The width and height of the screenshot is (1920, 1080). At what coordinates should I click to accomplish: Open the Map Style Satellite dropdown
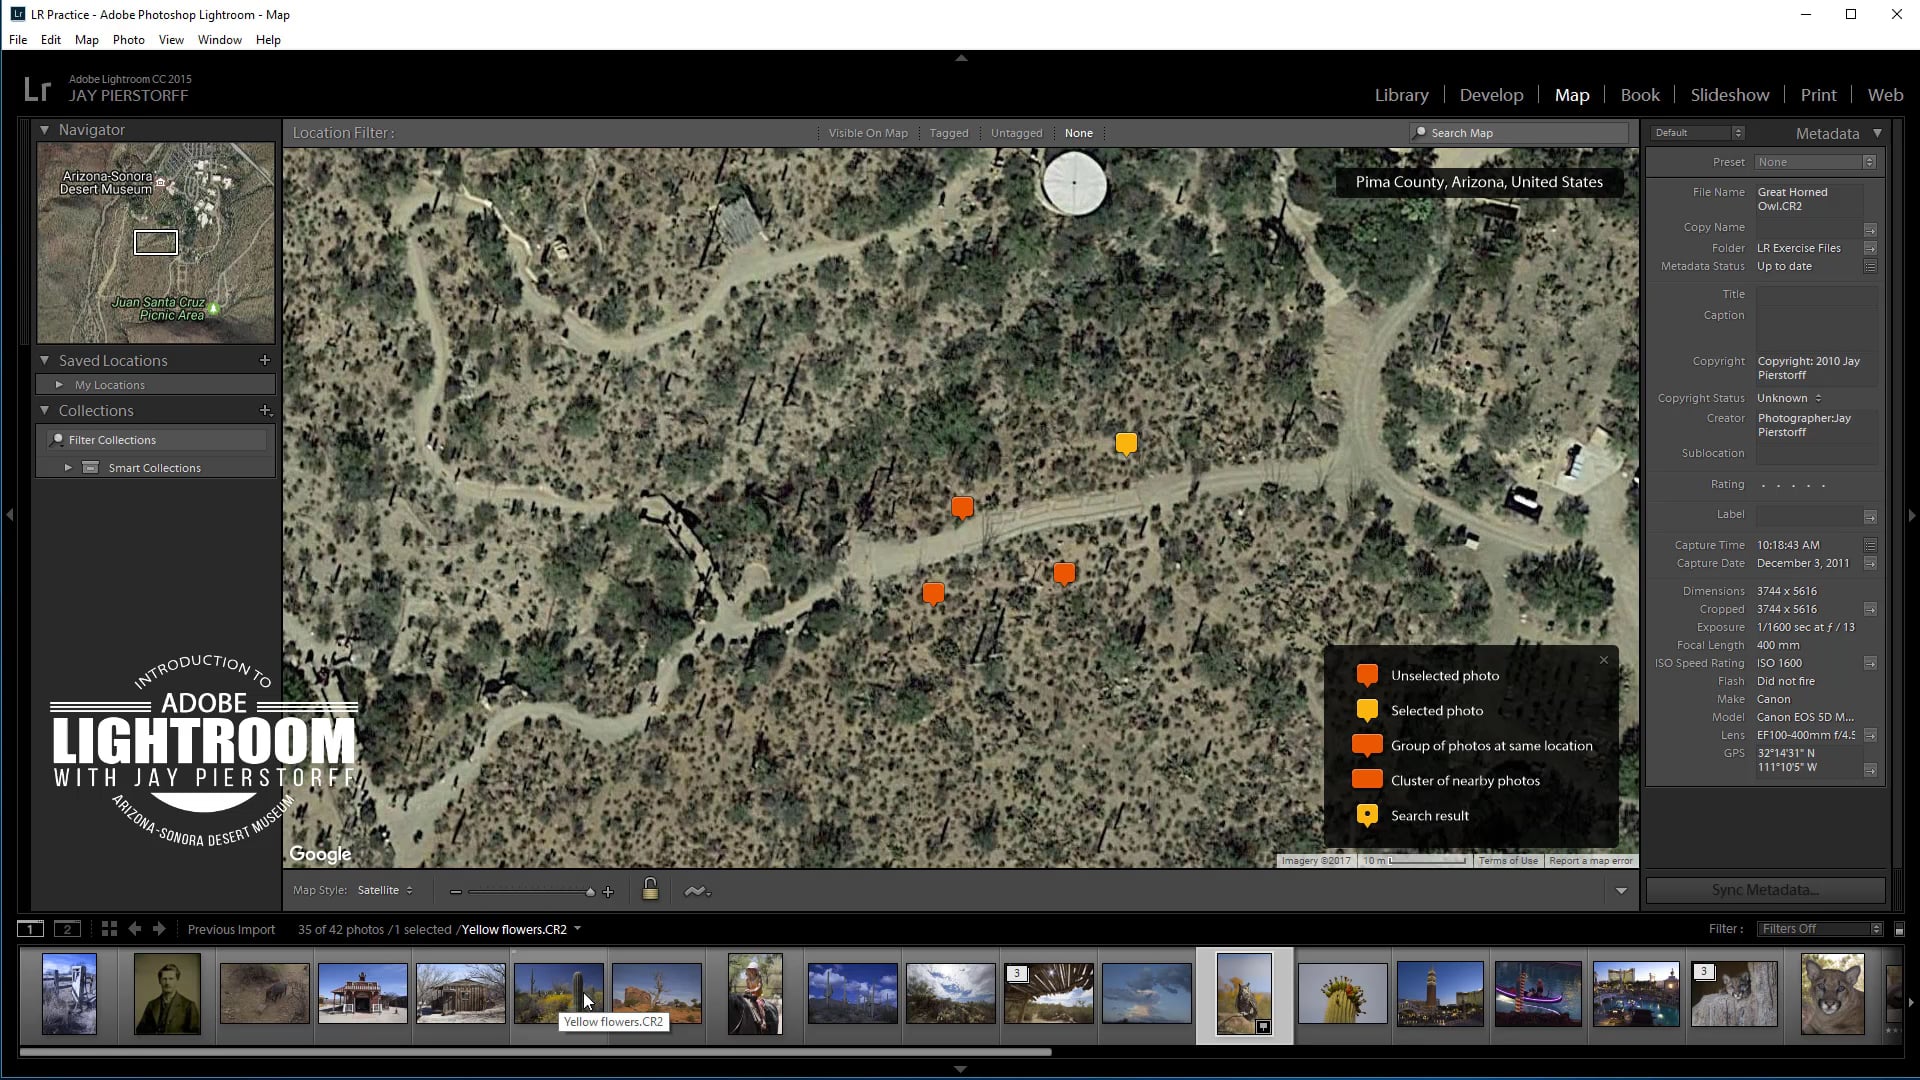[x=385, y=890]
